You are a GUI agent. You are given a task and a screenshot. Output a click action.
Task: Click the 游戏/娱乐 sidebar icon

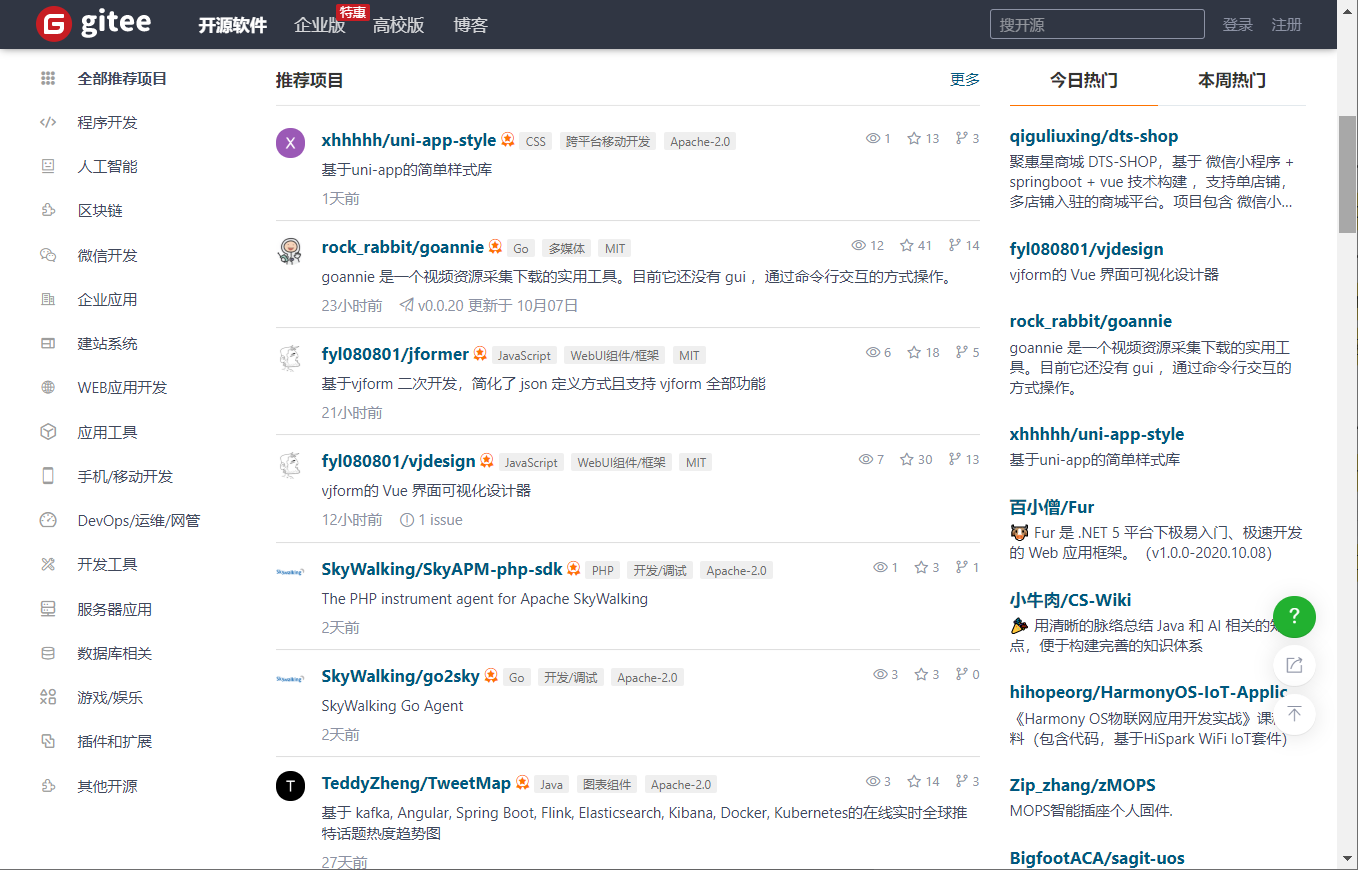pyautogui.click(x=48, y=697)
